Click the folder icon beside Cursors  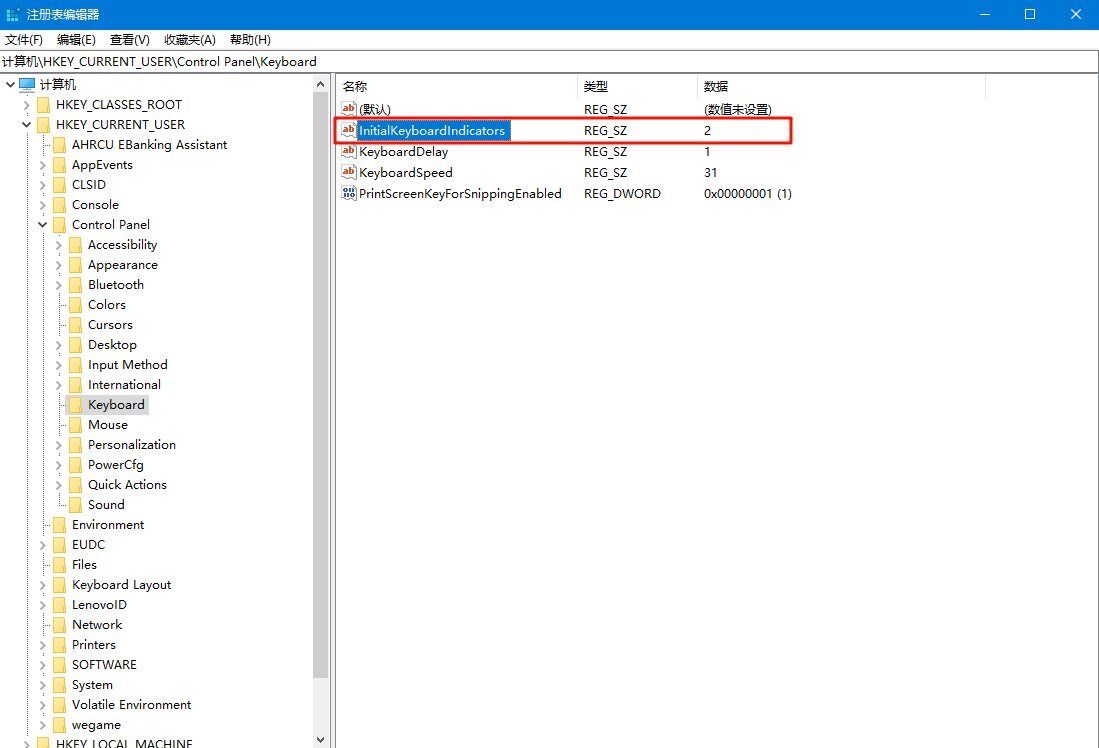click(76, 325)
